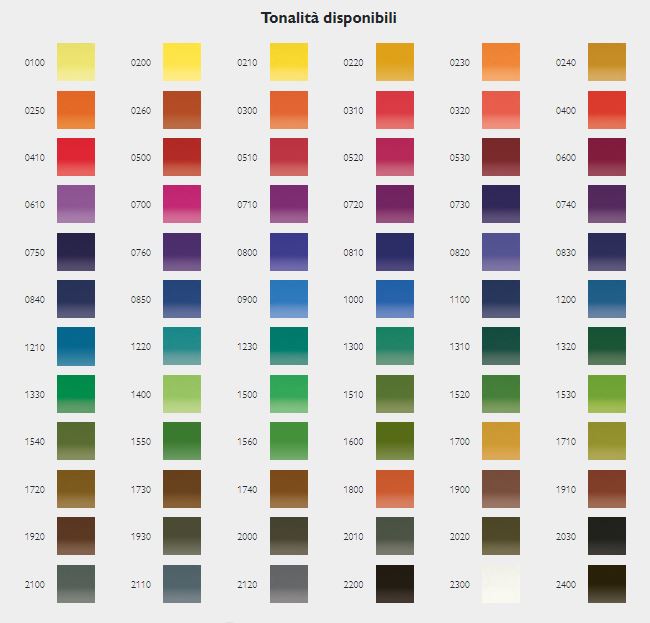Select the light orange swatch 0230

[501, 62]
